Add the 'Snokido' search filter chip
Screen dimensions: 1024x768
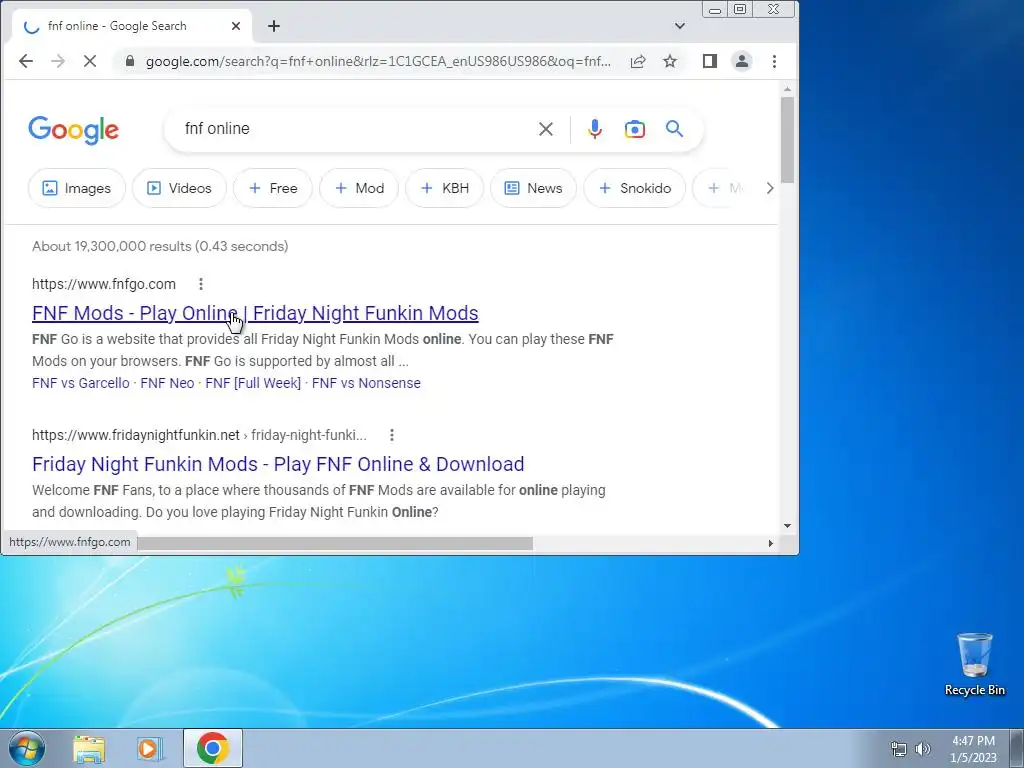635,188
